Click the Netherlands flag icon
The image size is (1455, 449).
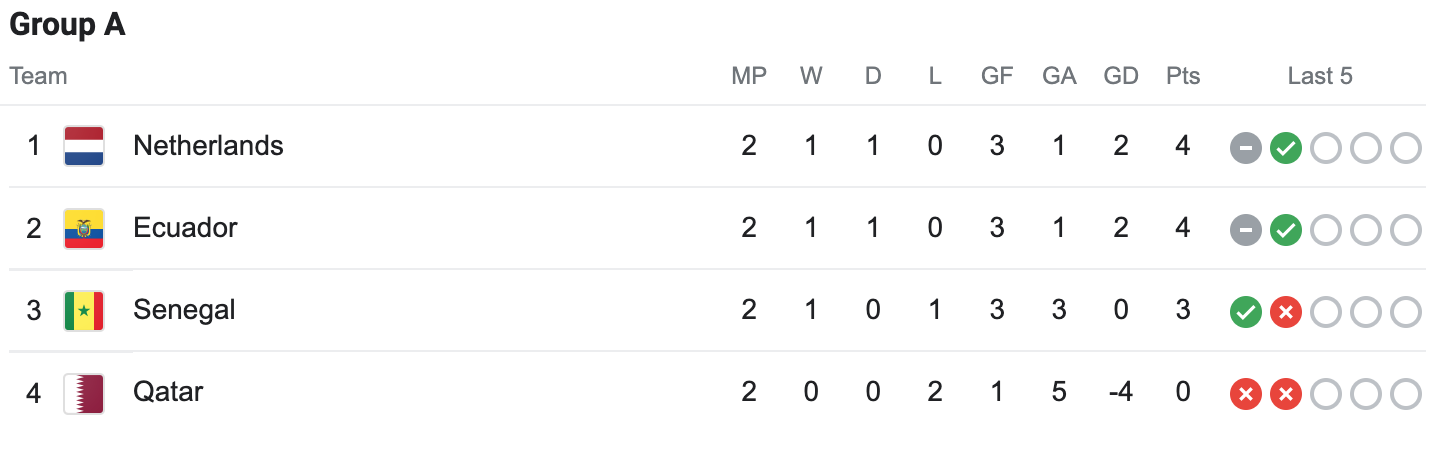(x=84, y=146)
